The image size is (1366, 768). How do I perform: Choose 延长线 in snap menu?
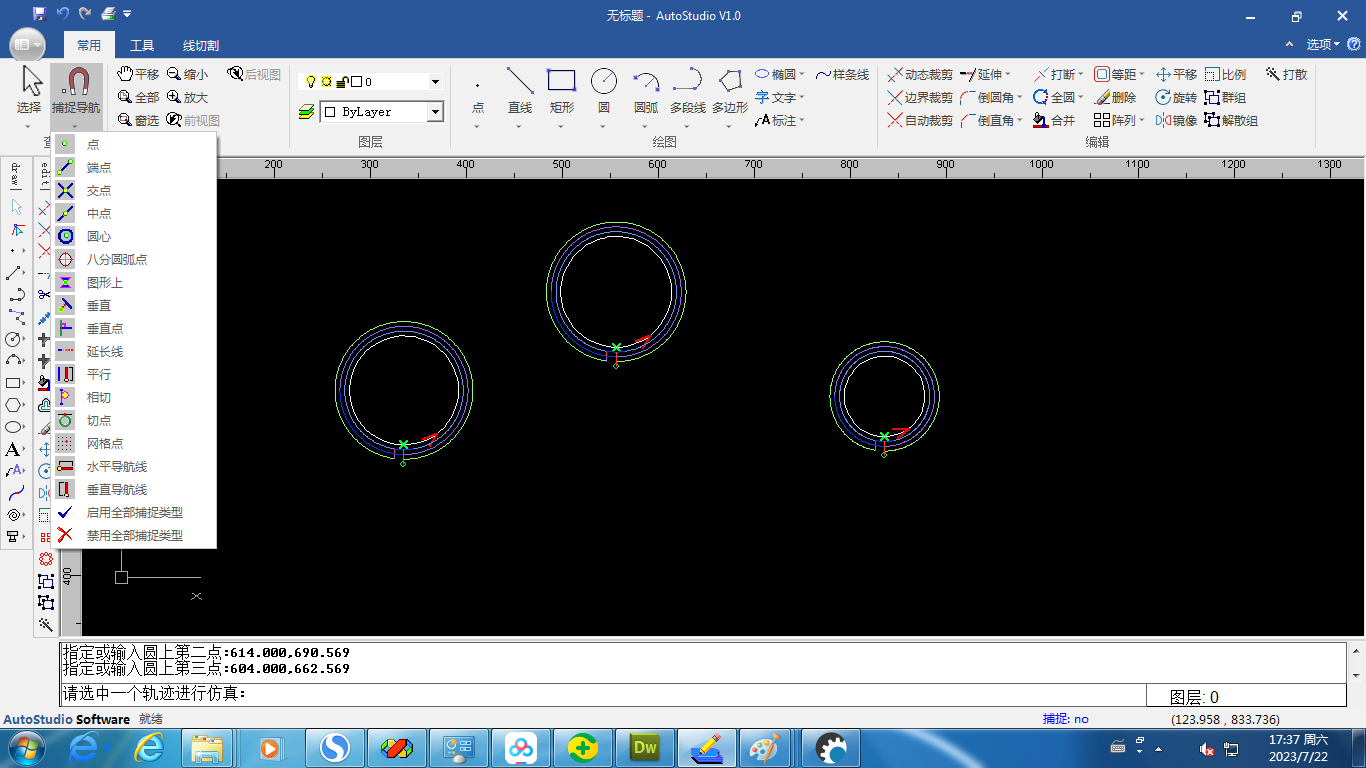(x=134, y=351)
